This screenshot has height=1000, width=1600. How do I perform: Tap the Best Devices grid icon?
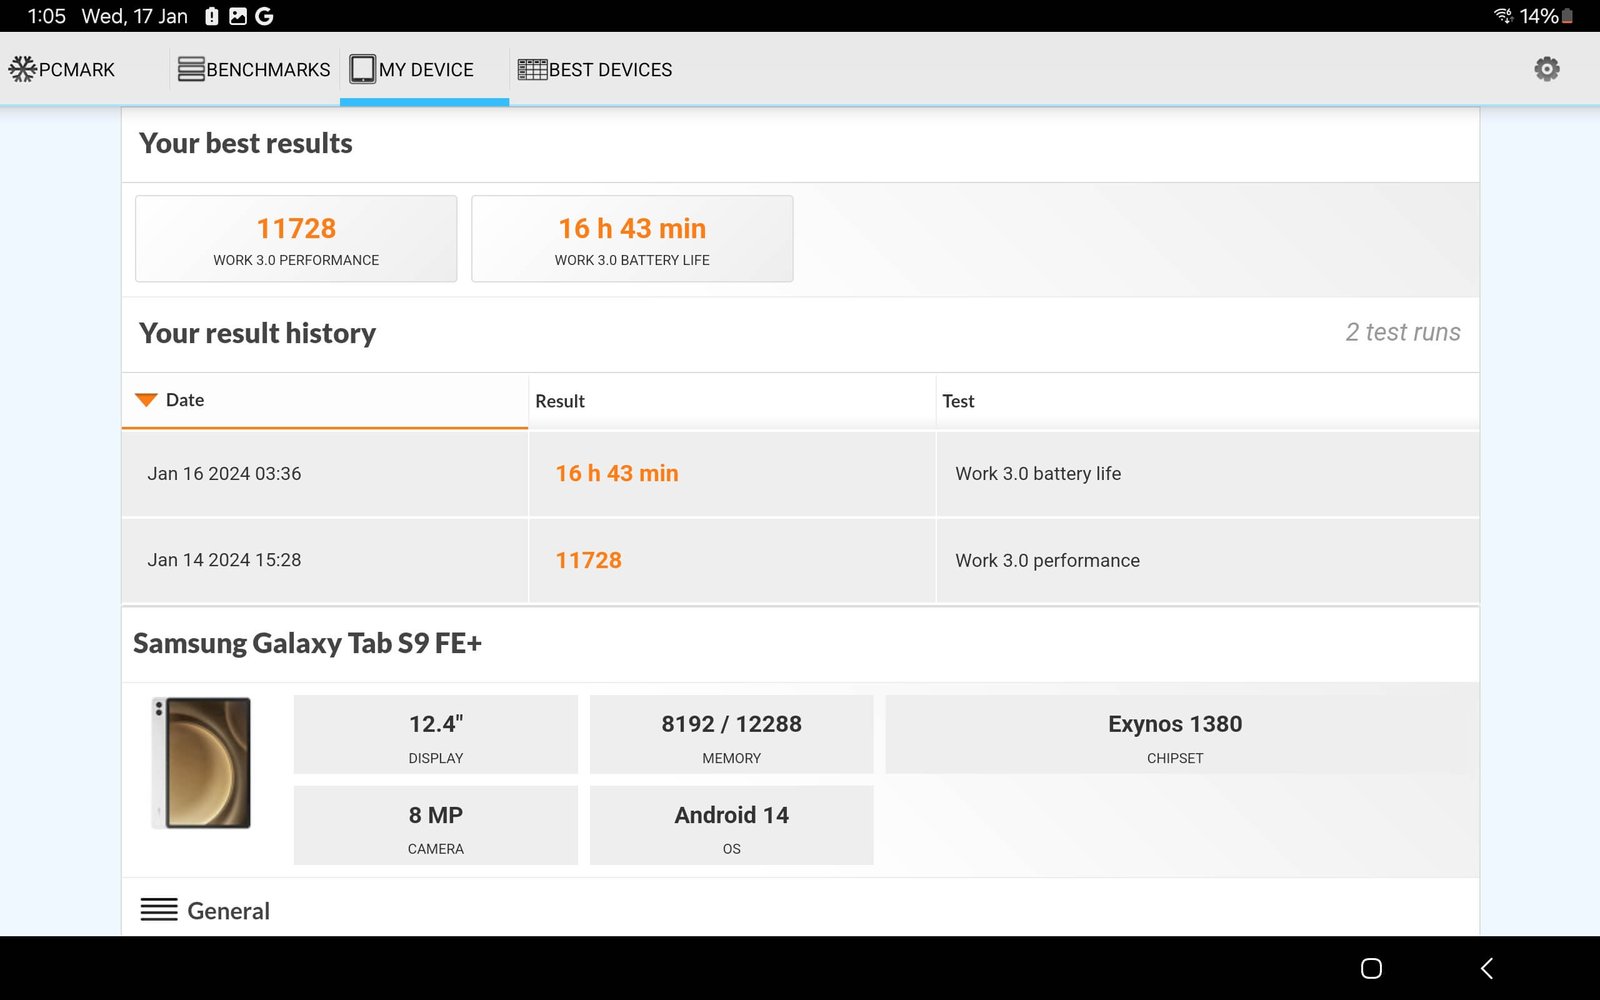click(532, 69)
